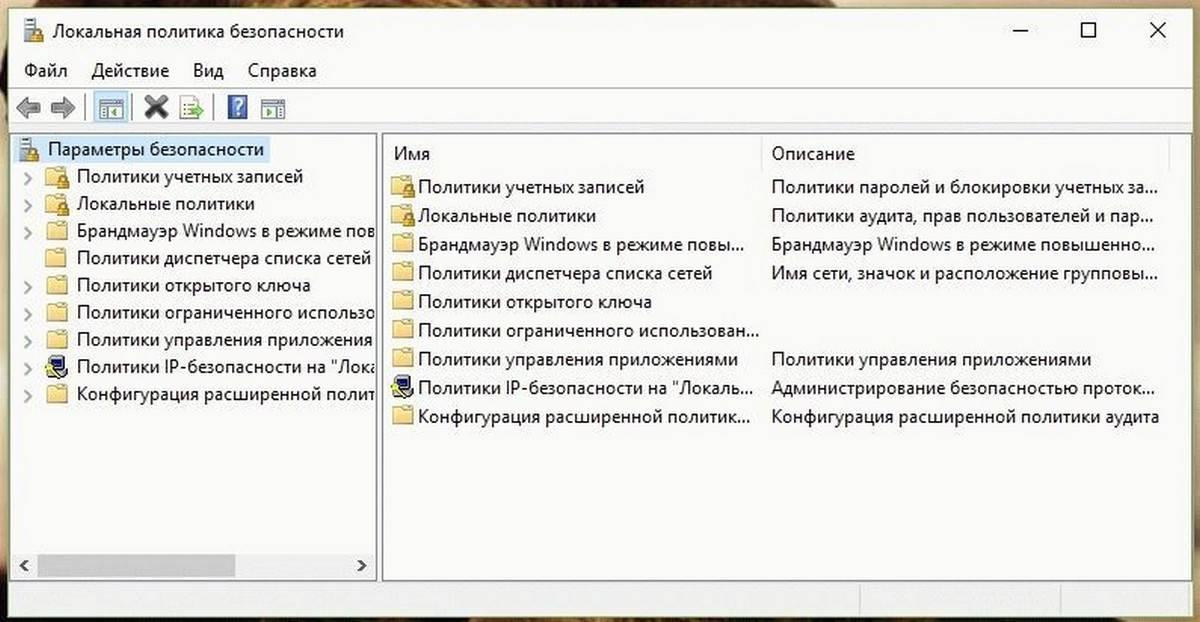This screenshot has height=622, width=1200.
Task: Expand Конфигурация расширенной политики tree node
Action: pyautogui.click(x=28, y=394)
